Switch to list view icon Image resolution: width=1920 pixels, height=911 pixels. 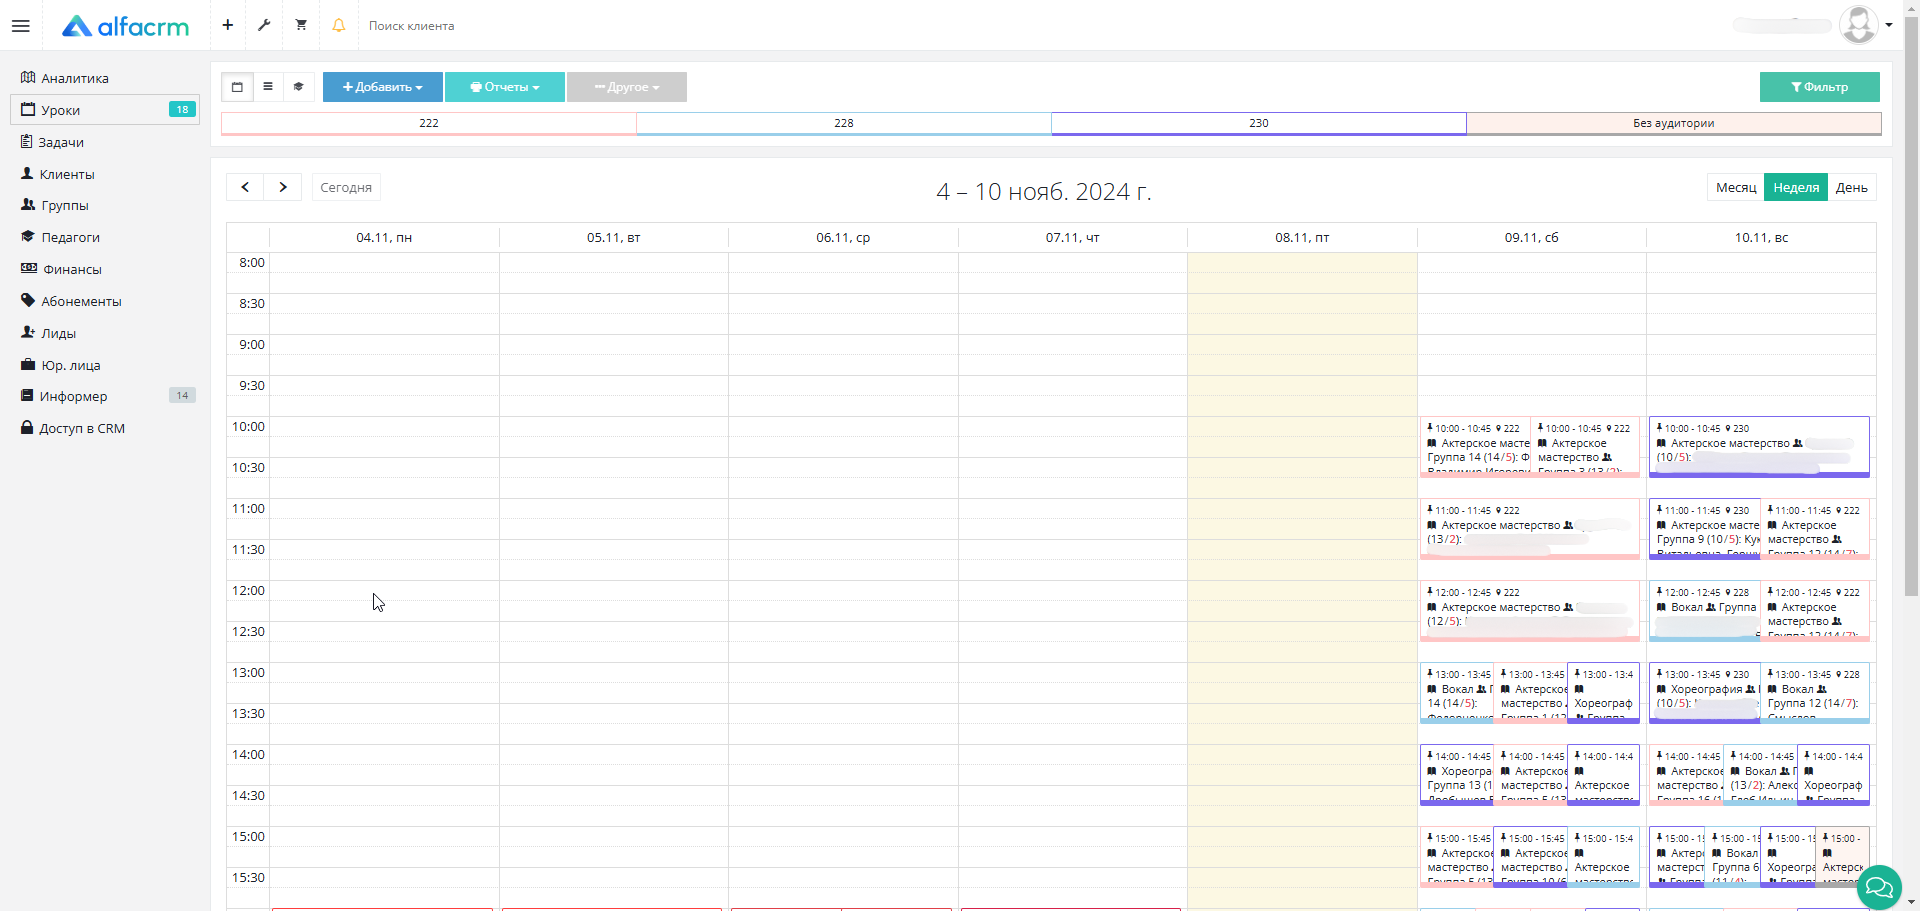tap(268, 87)
